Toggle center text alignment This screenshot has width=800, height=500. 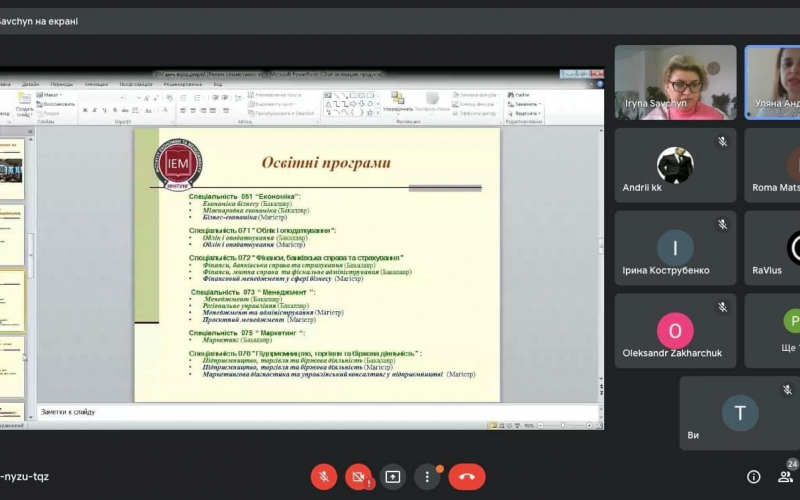click(192, 110)
